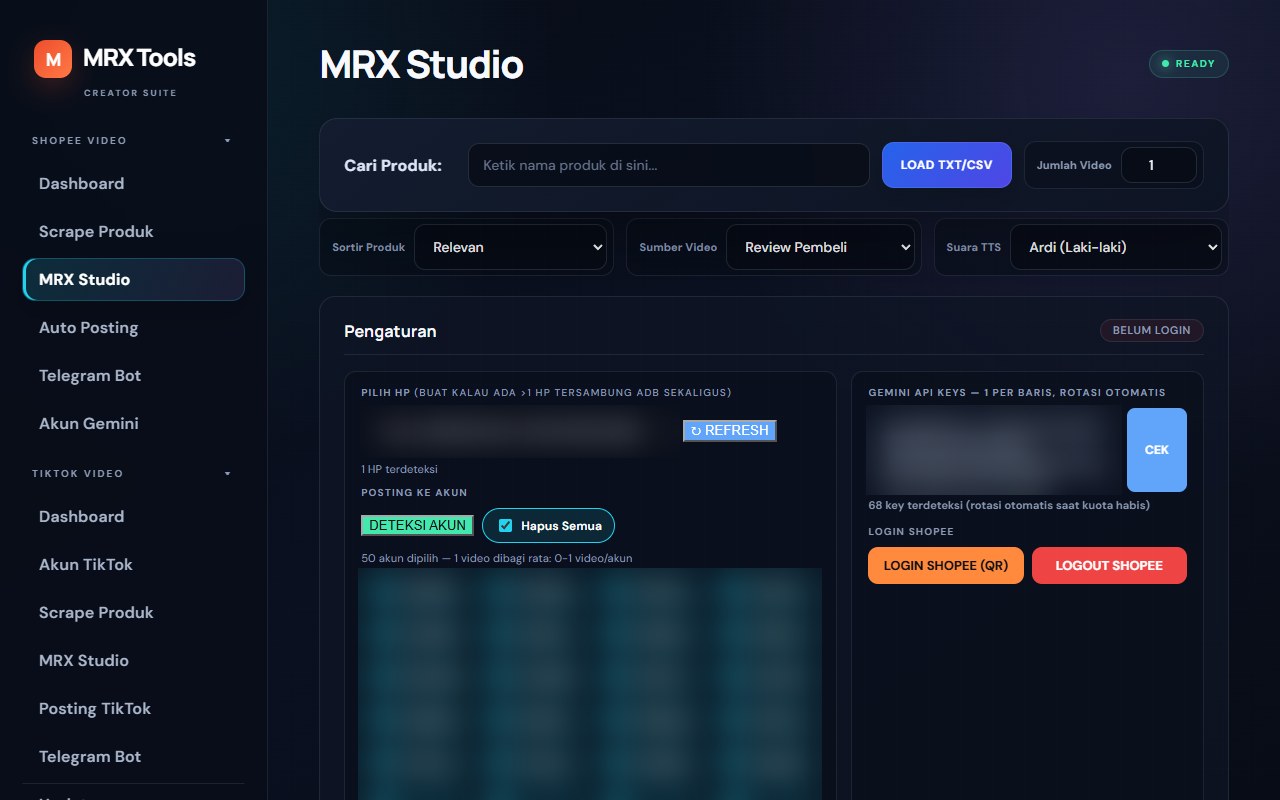Click the Pengaturan section heading
This screenshot has height=800, width=1280.
(390, 331)
